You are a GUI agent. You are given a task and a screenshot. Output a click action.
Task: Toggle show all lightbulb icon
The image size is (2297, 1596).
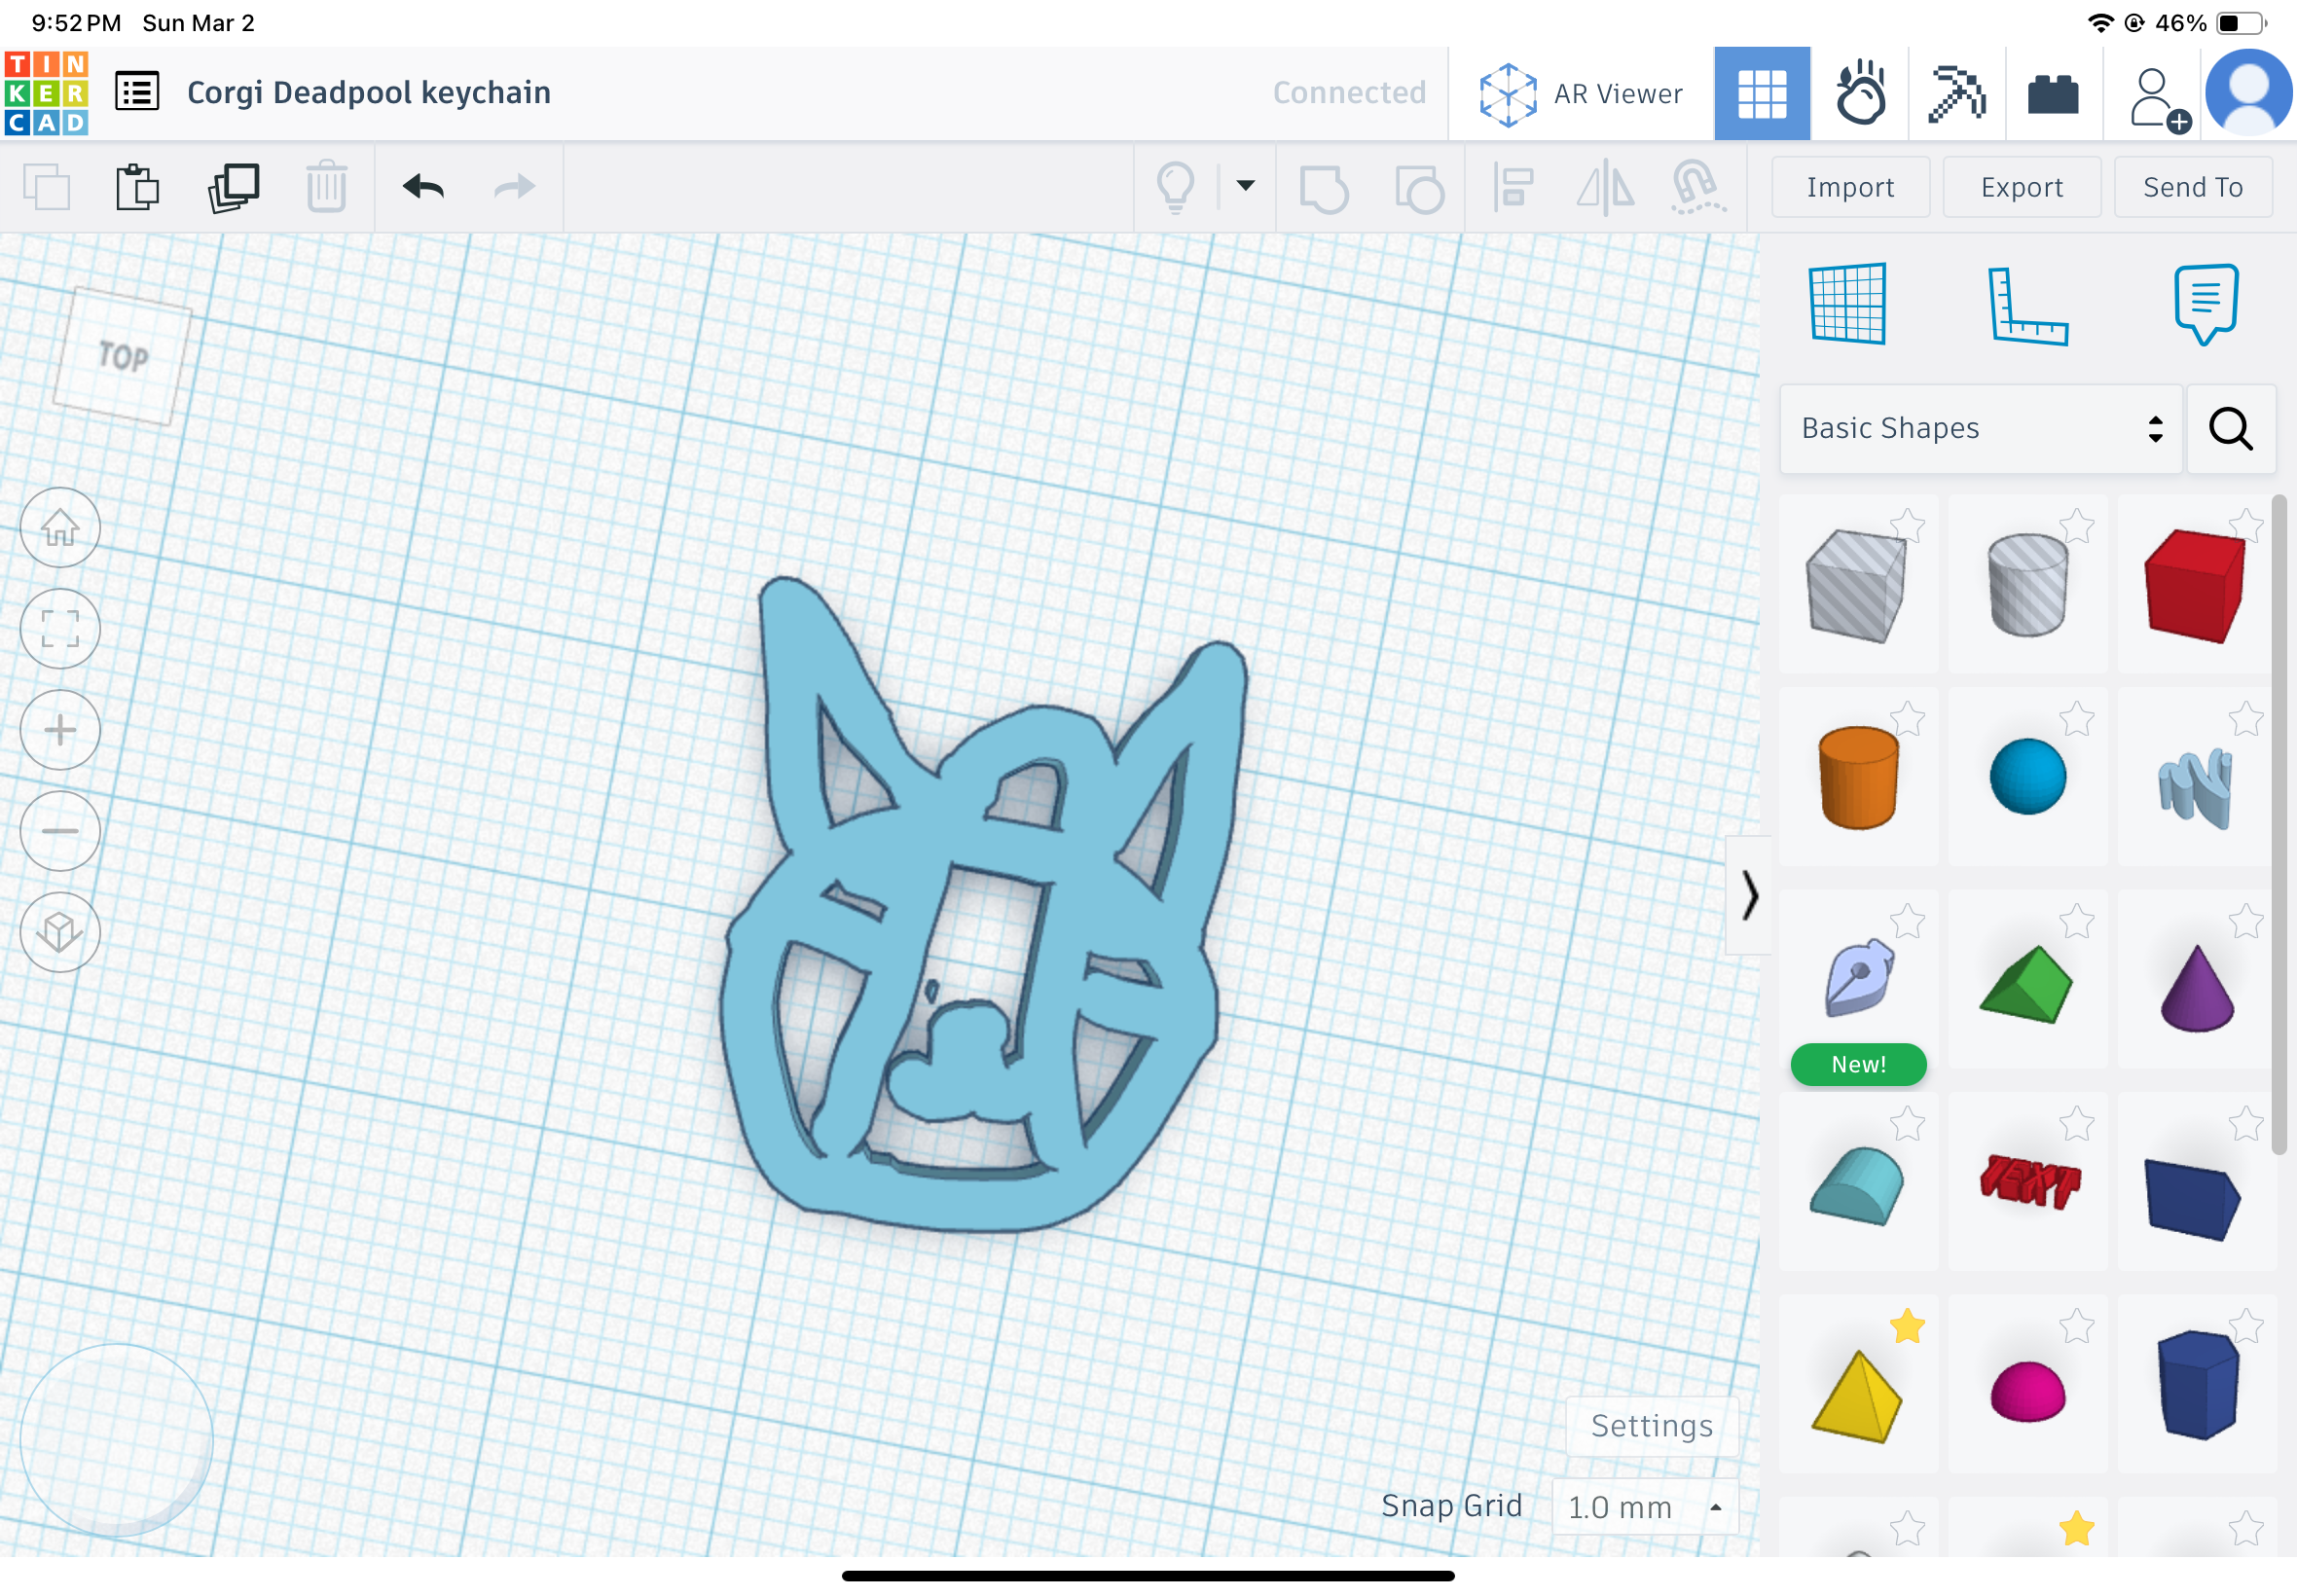(1176, 187)
